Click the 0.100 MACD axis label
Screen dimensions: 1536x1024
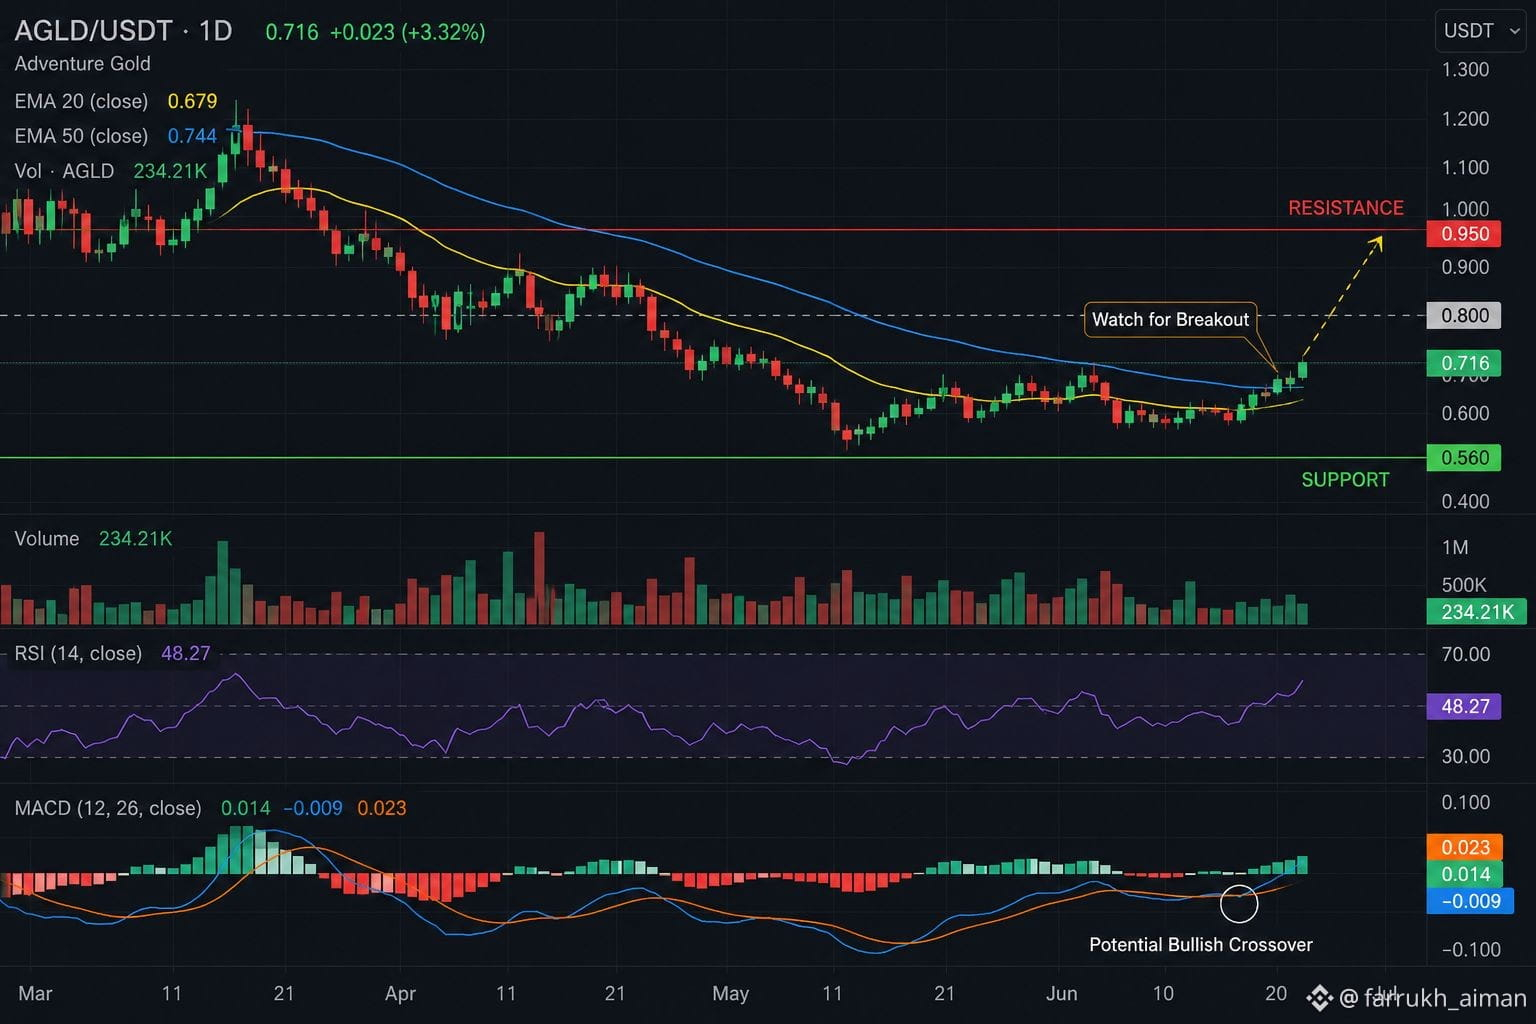[1465, 803]
